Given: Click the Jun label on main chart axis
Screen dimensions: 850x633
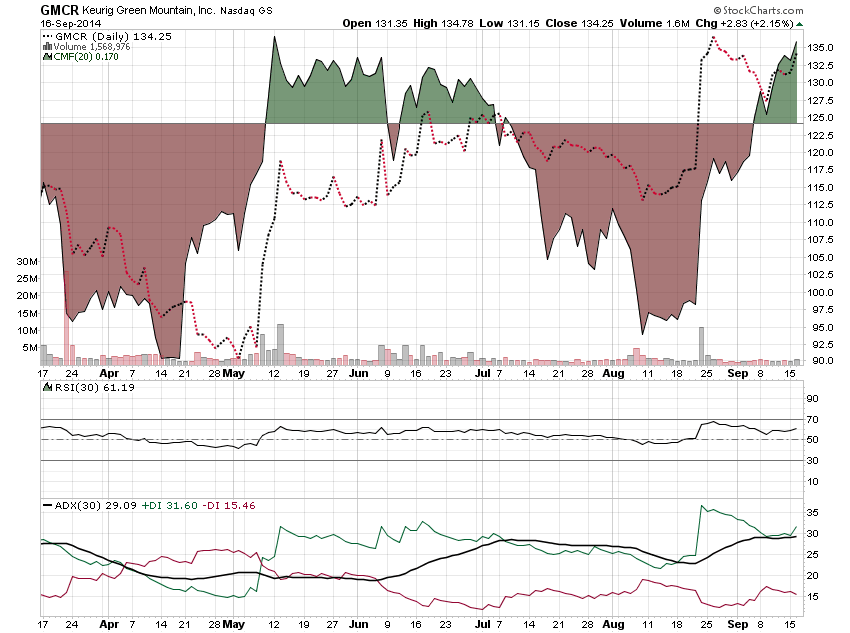Looking at the screenshot, I should click(358, 373).
